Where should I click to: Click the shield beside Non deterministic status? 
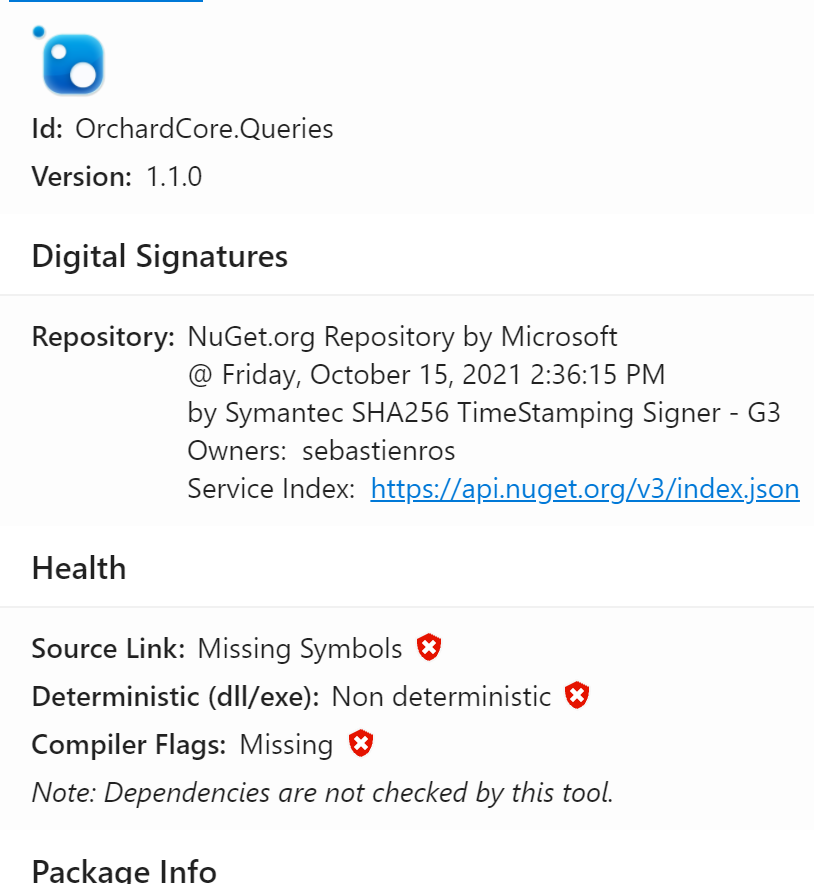point(578,695)
